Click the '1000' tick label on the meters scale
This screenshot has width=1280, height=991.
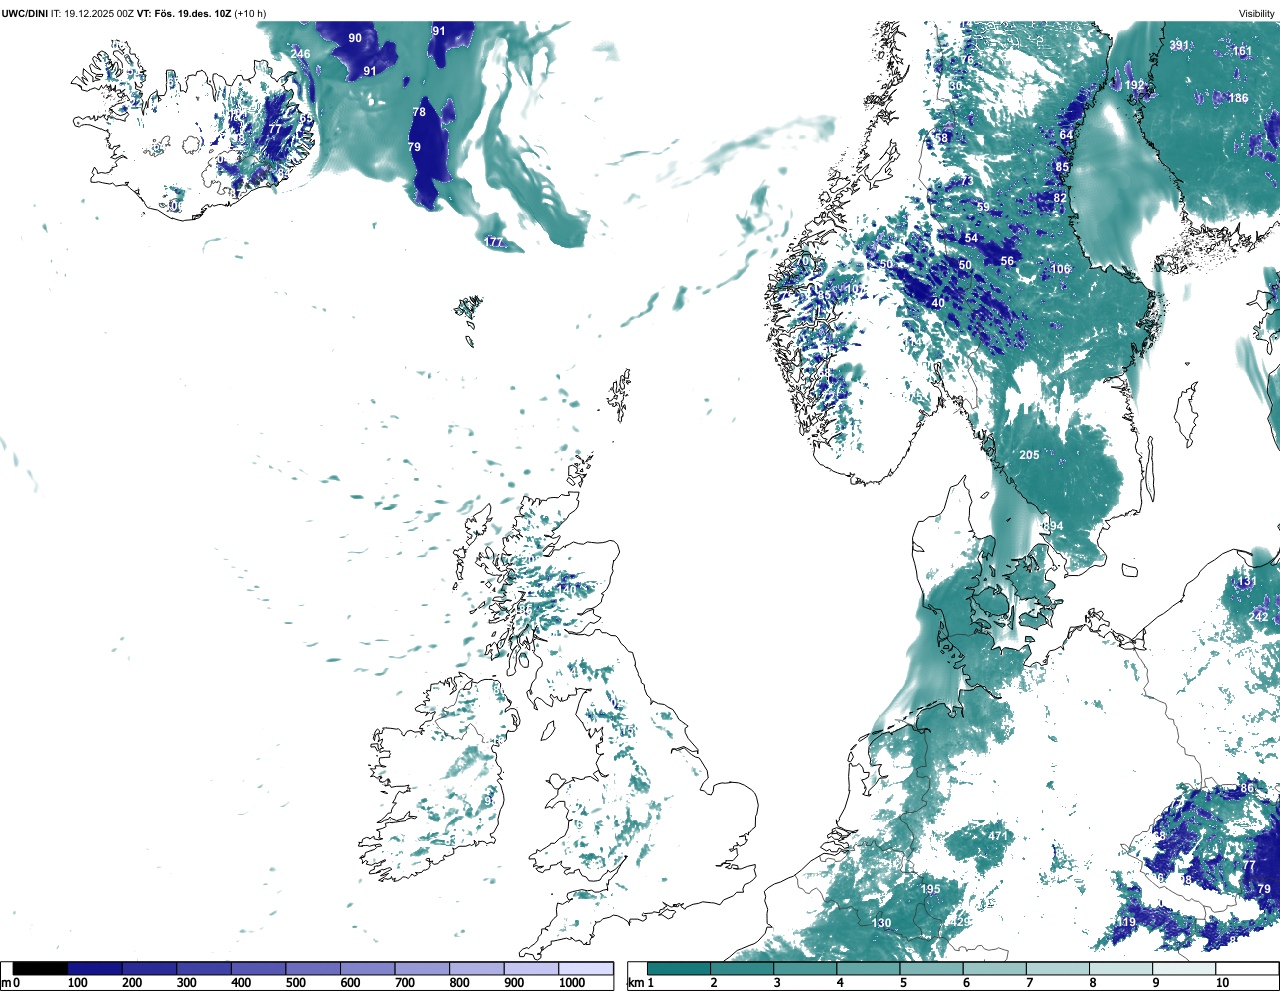click(572, 983)
